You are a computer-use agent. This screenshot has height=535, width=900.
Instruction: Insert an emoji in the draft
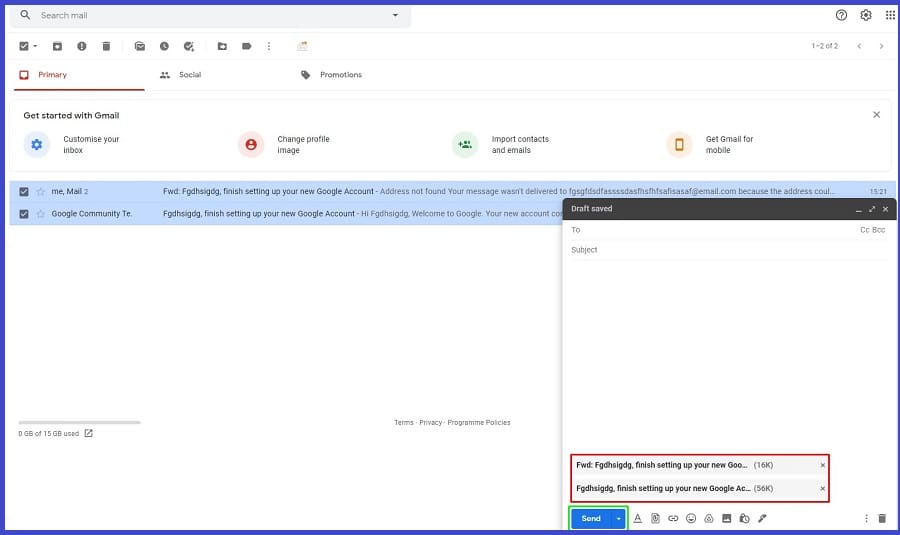691,518
